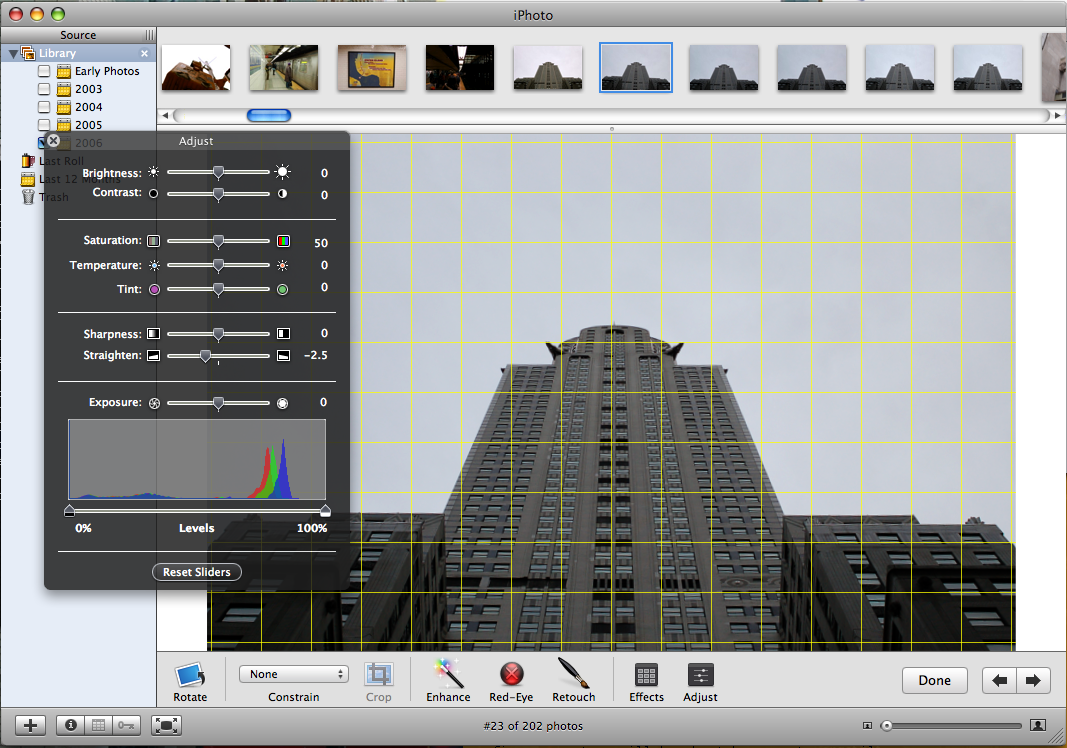This screenshot has width=1067, height=748.
Task: Click the add album plus button
Action: pyautogui.click(x=31, y=726)
